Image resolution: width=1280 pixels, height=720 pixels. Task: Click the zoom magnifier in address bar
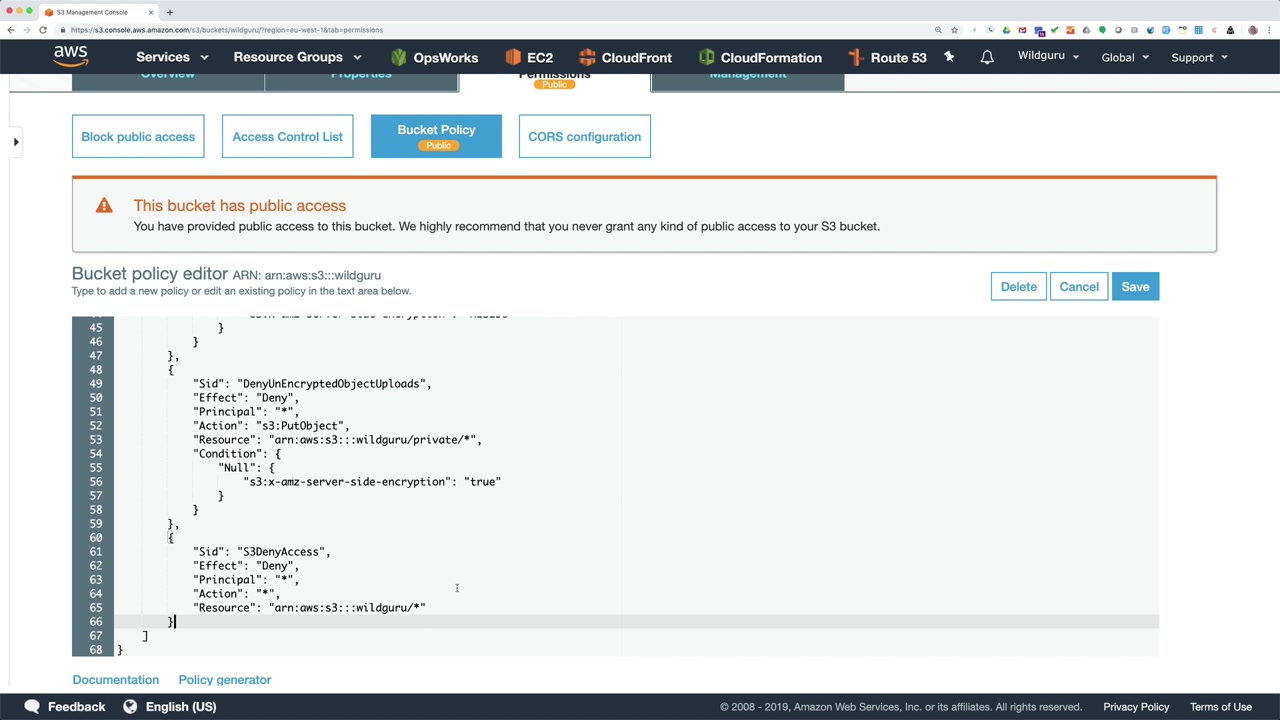click(x=938, y=30)
